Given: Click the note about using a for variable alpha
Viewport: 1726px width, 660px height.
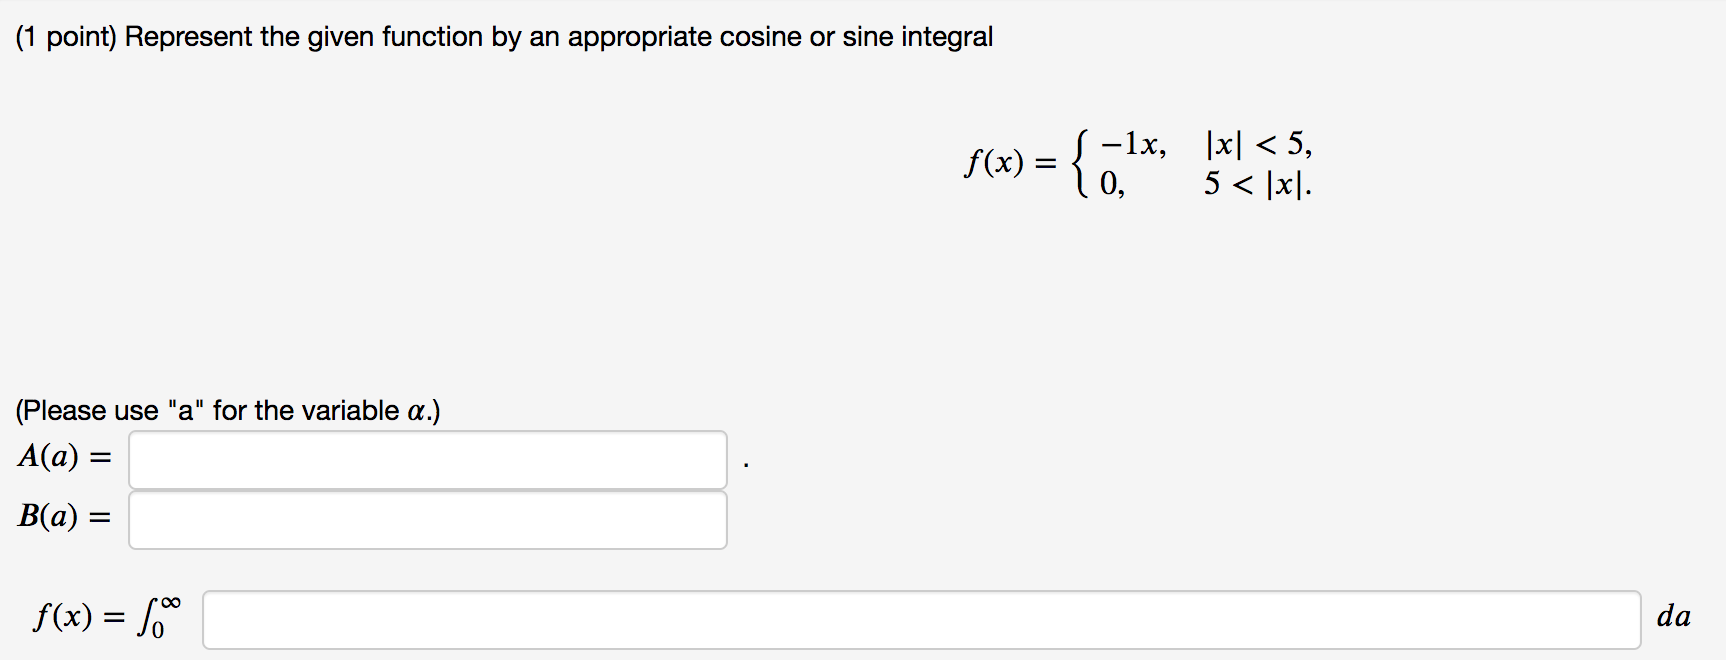Looking at the screenshot, I should (227, 409).
